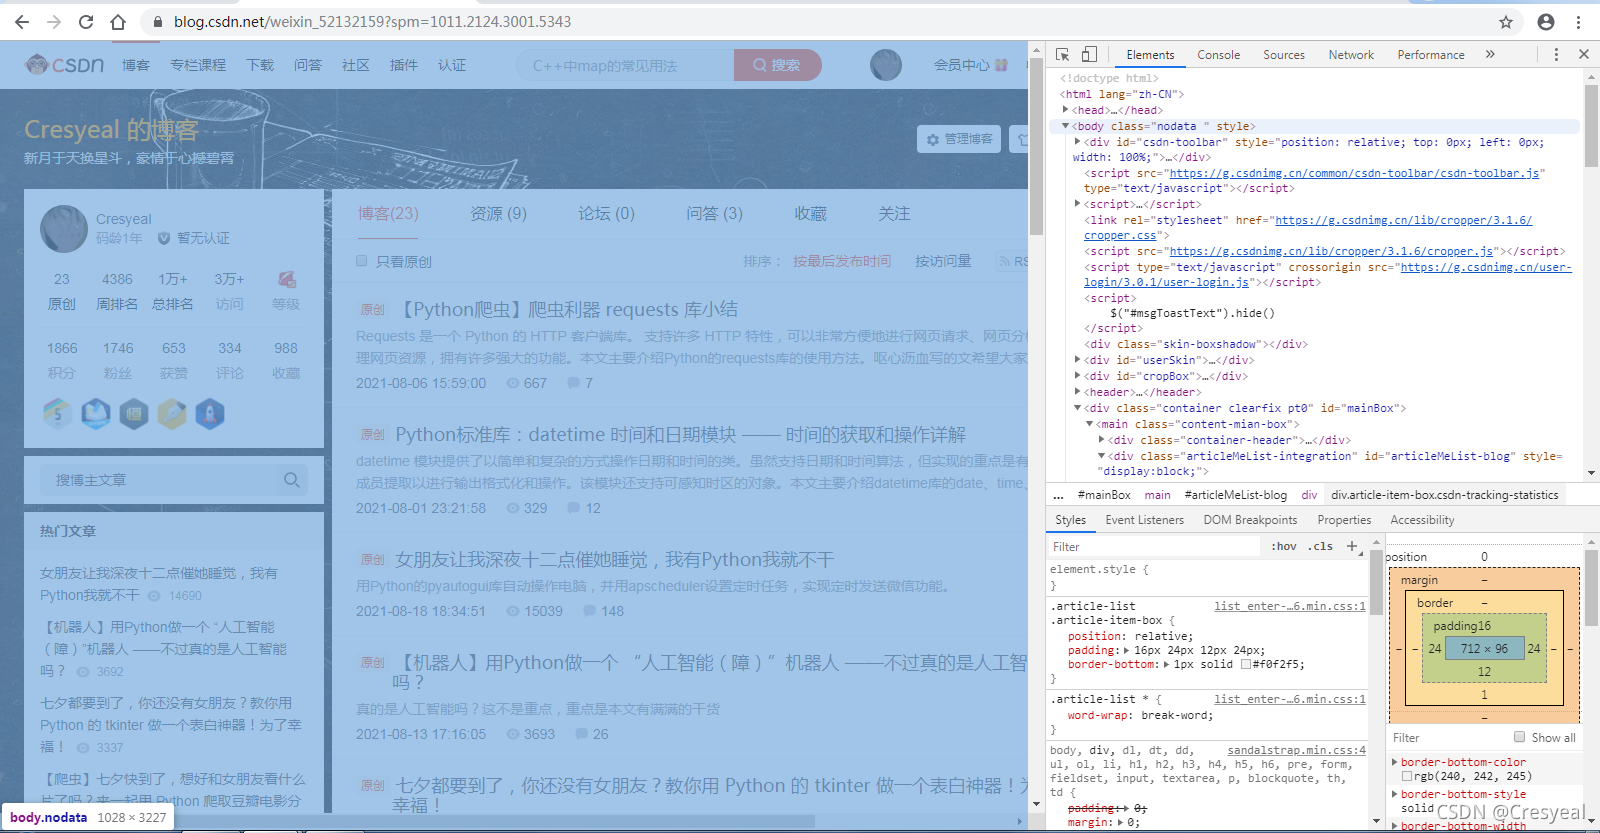This screenshot has height=833, width=1600.
Task: Expand the div#cropBox node
Action: pos(1078,376)
